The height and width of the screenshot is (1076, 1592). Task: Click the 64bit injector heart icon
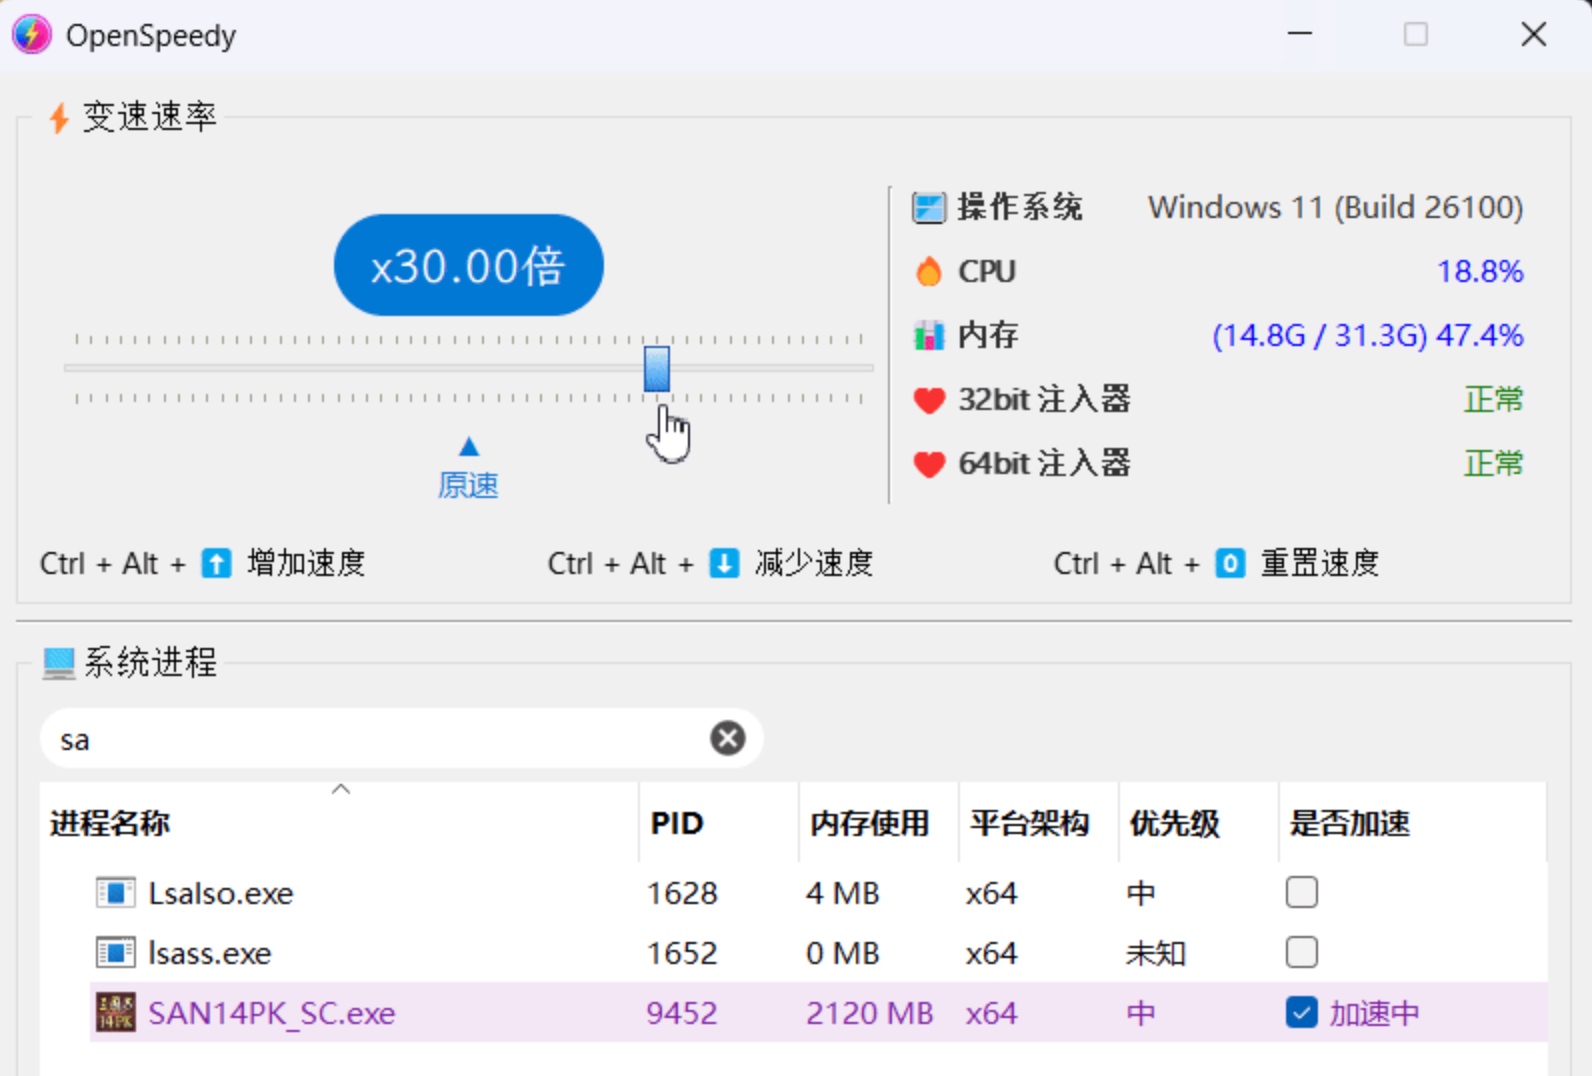pos(929,464)
